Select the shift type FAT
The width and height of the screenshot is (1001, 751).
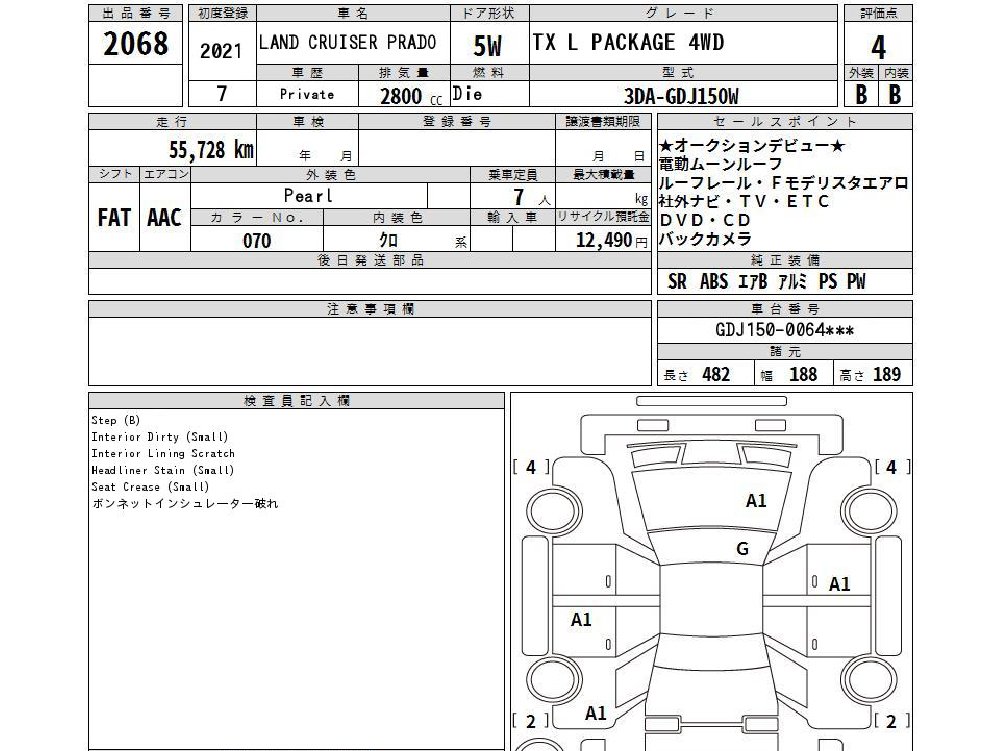114,218
